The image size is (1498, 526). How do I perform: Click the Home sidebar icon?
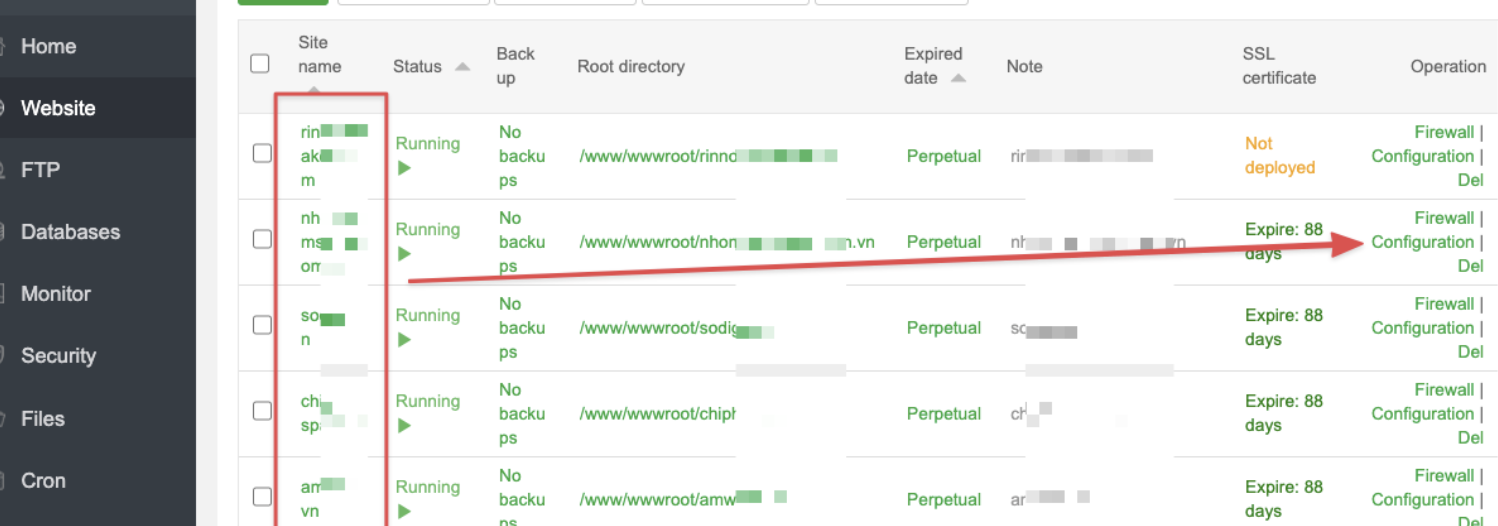3,46
